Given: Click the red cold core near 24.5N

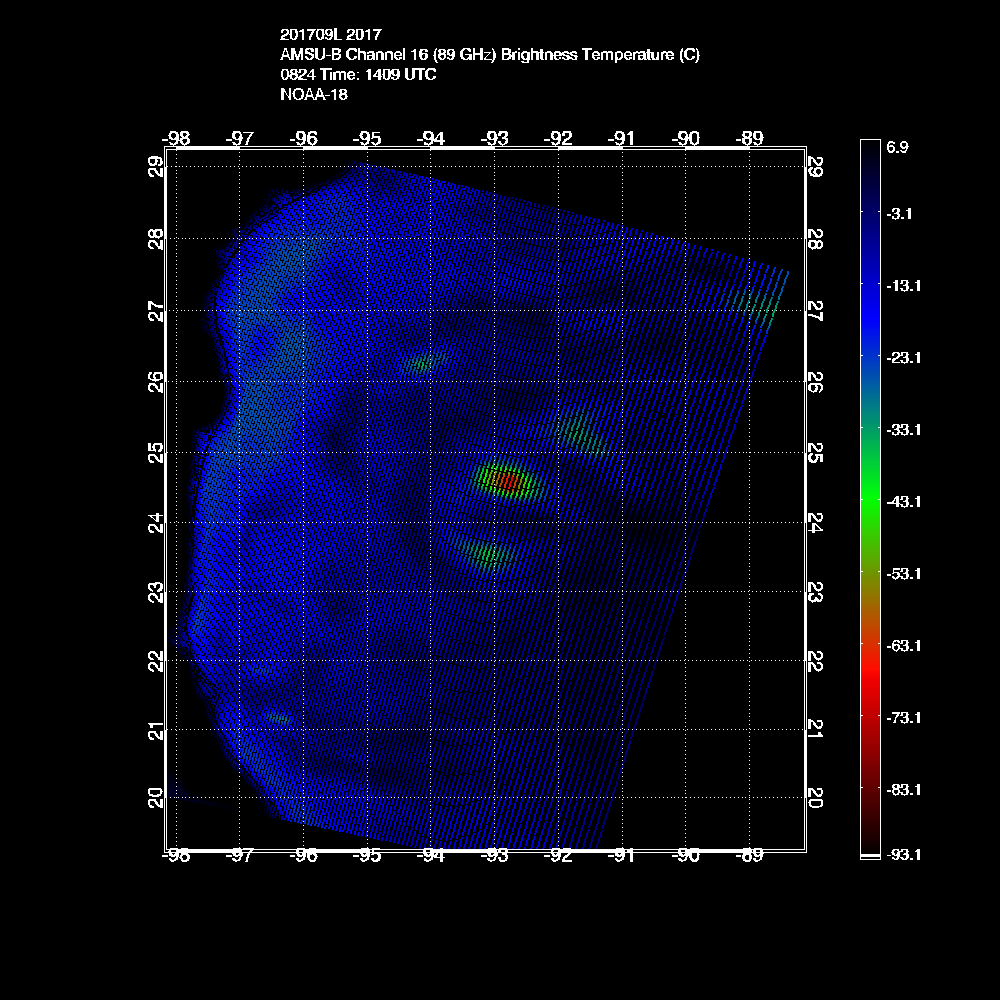Looking at the screenshot, I should 507,482.
